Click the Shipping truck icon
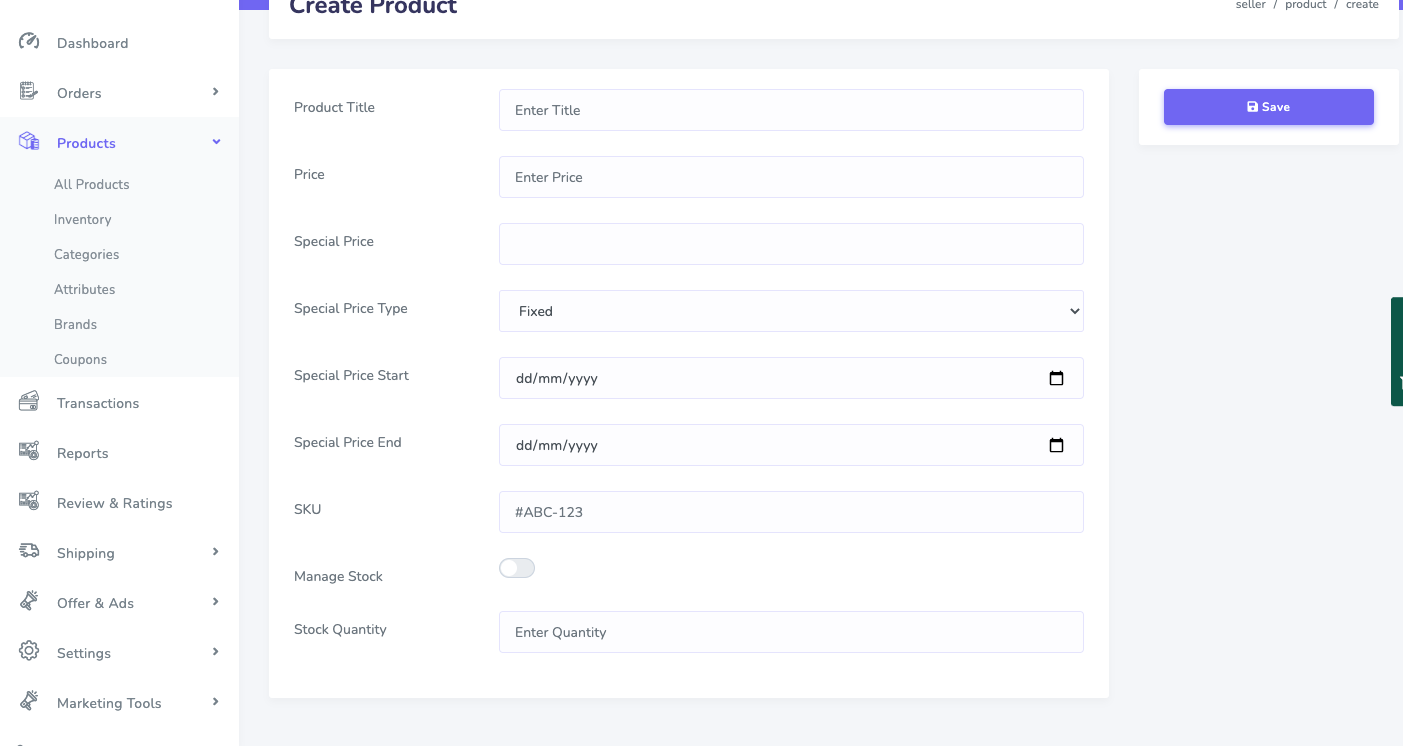1403x746 pixels. 29,552
